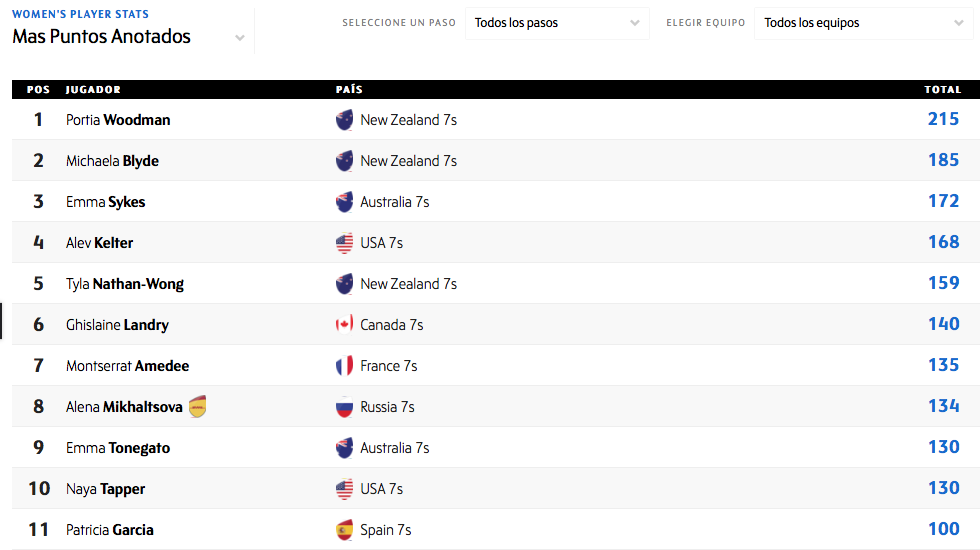Open Ghislaine Landry player link

[117, 325]
